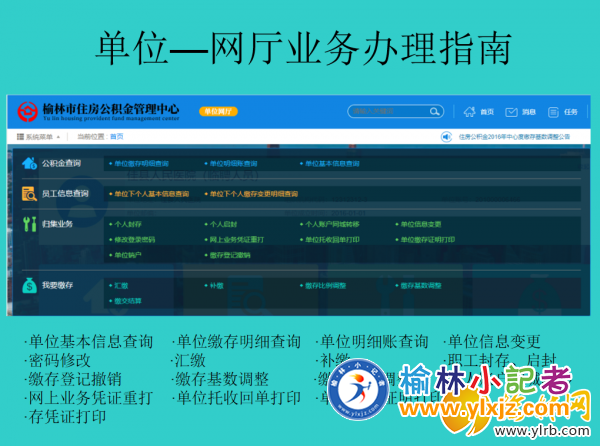
Task: Open 修改登录密码
Action: pos(135,240)
